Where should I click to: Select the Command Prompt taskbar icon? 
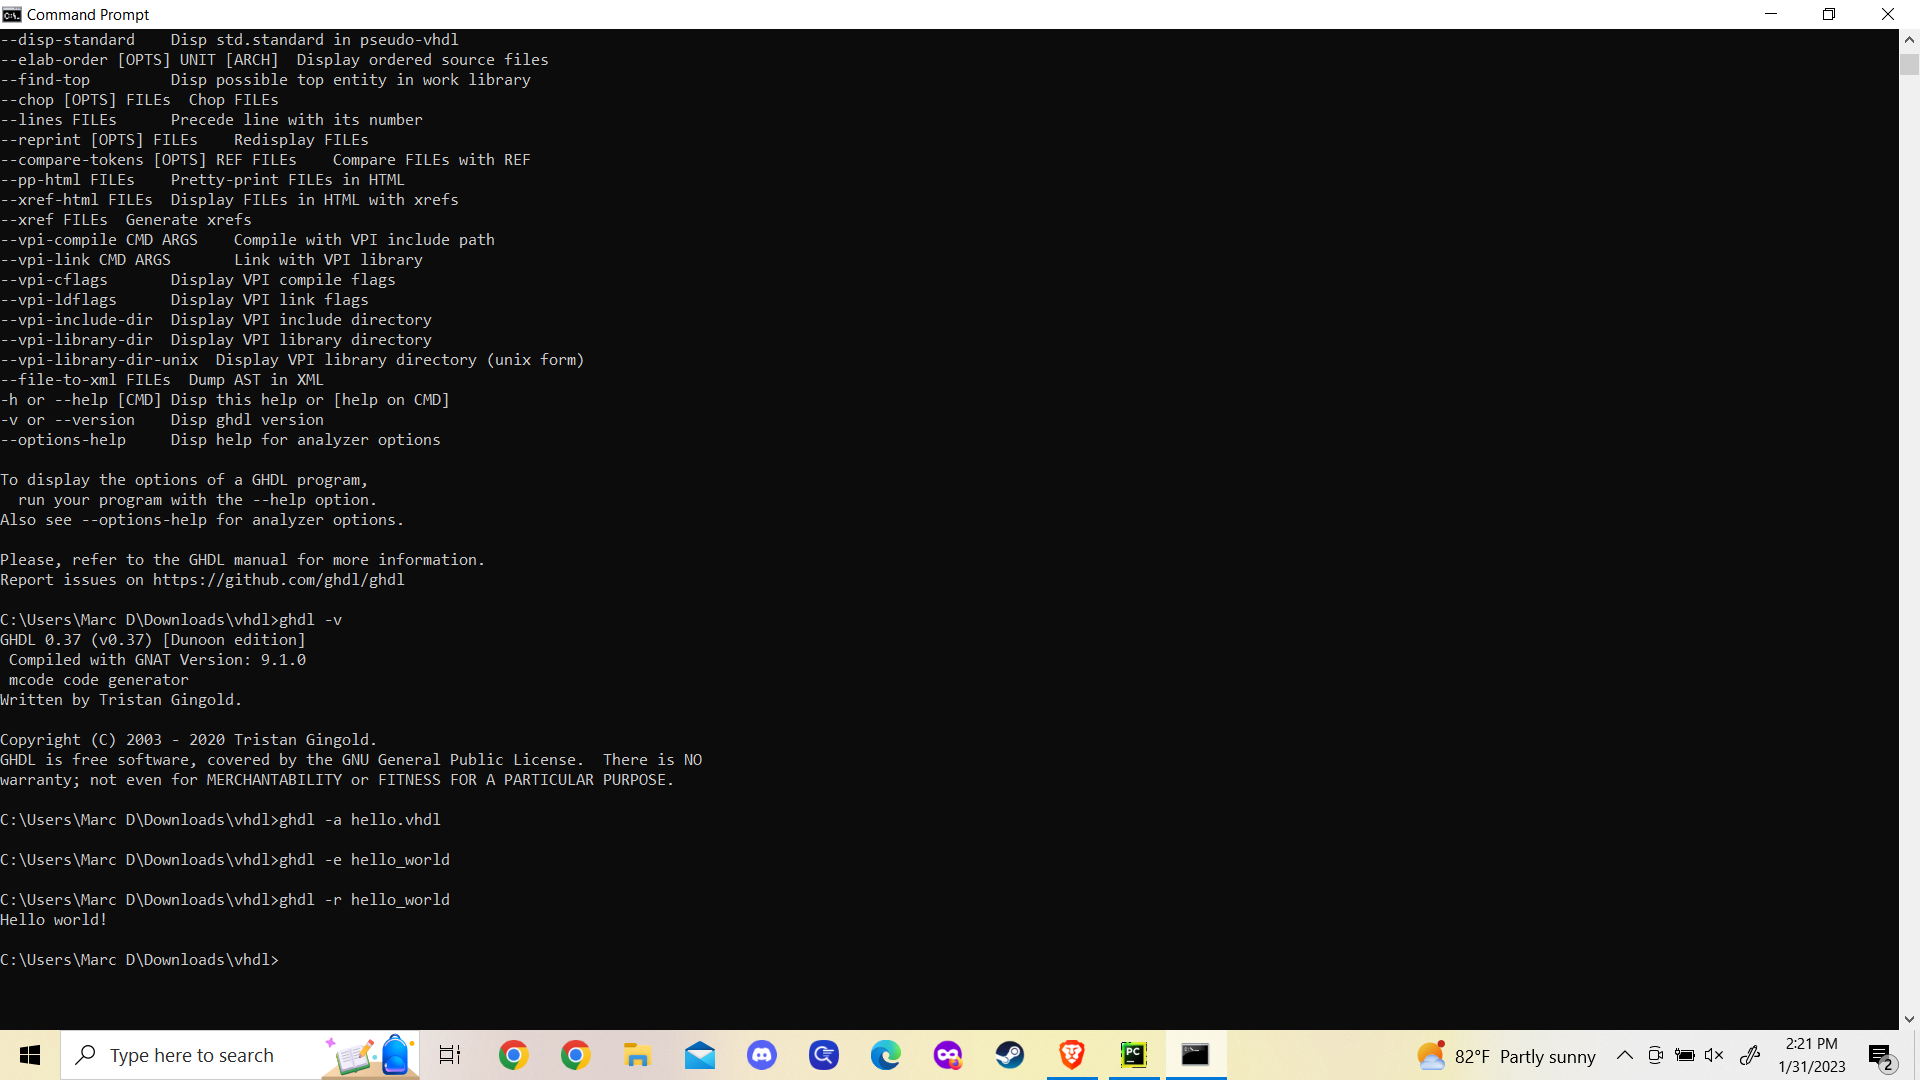1196,1055
